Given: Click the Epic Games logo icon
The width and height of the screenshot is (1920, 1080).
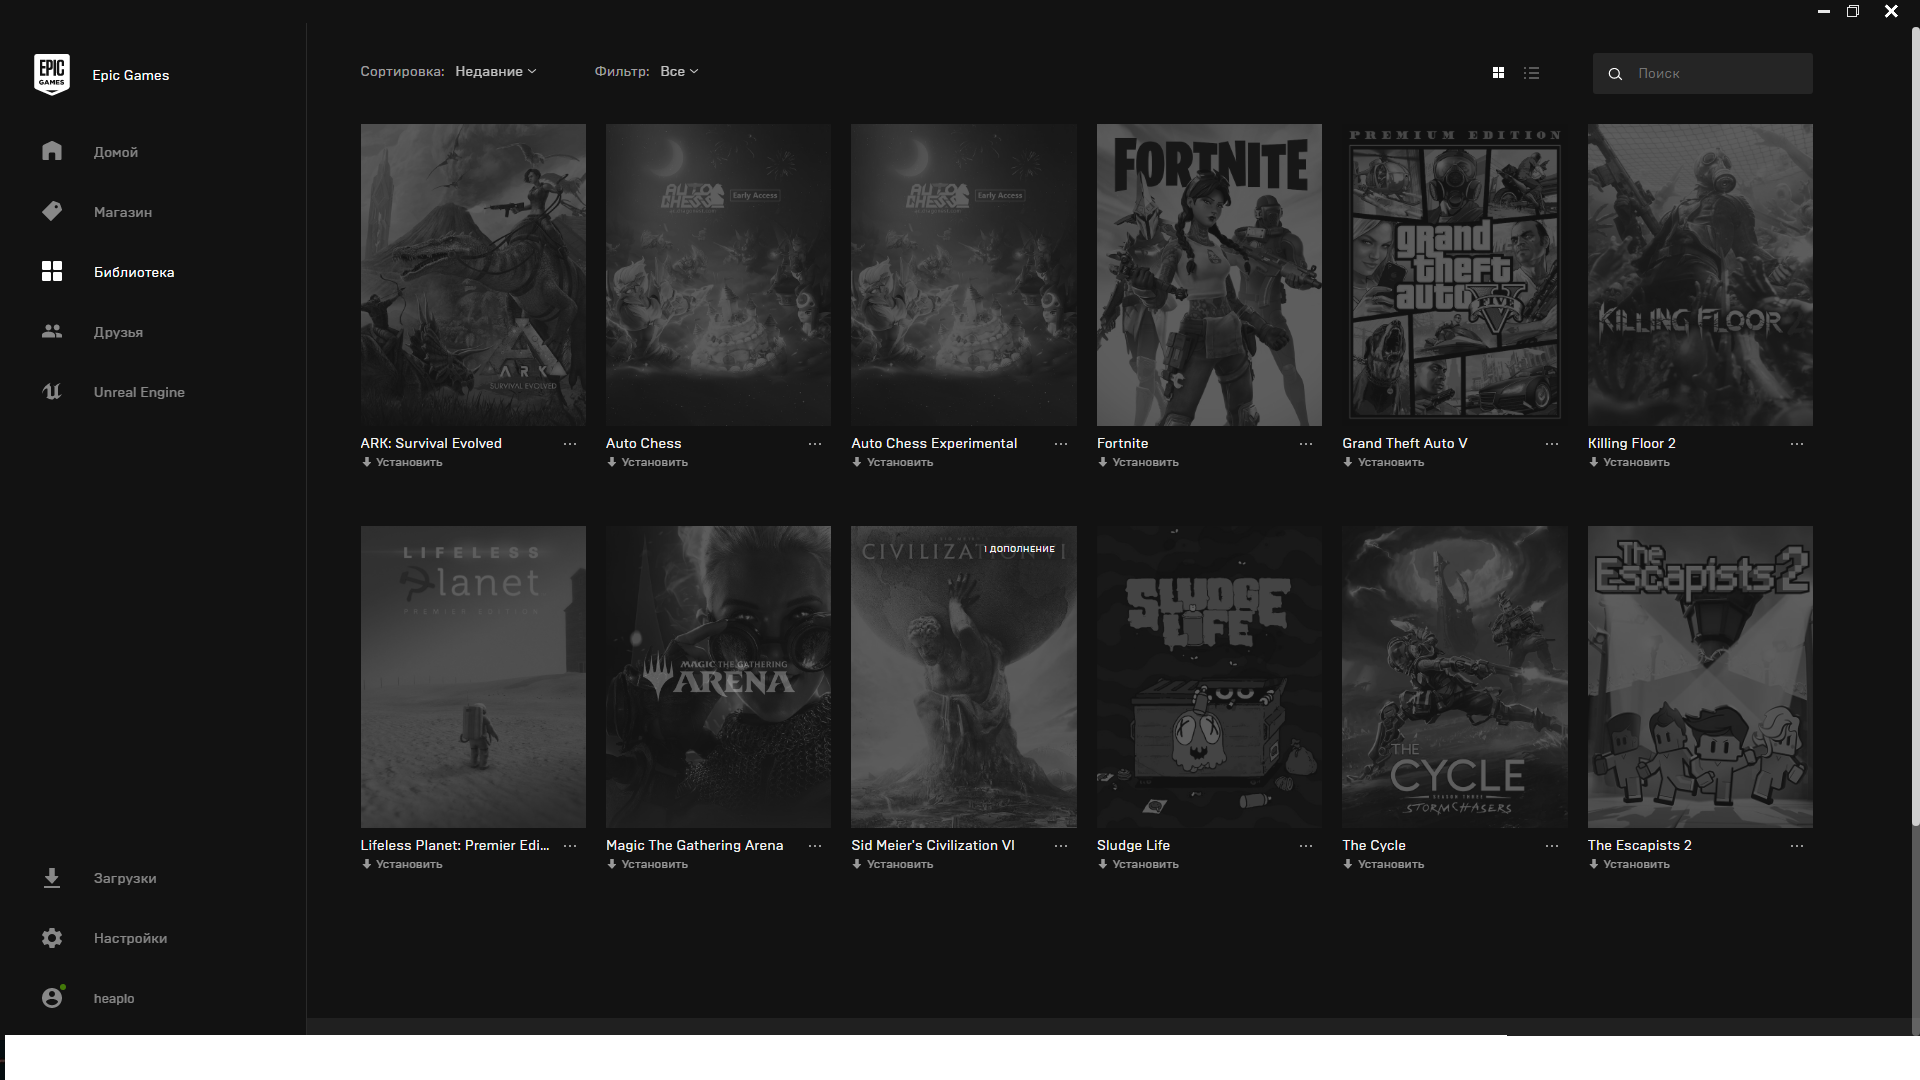Looking at the screenshot, I should coord(52,75).
